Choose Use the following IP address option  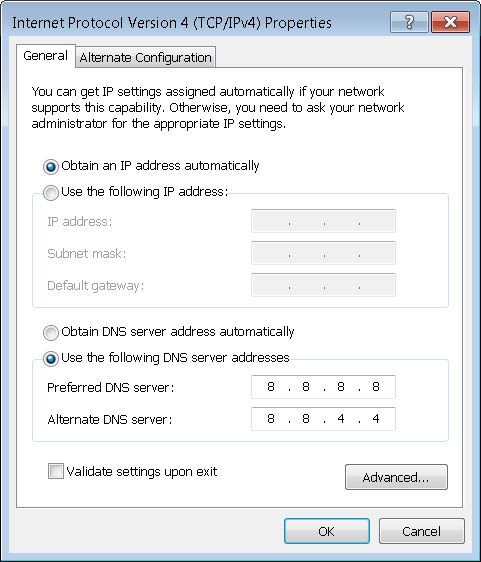click(x=51, y=193)
